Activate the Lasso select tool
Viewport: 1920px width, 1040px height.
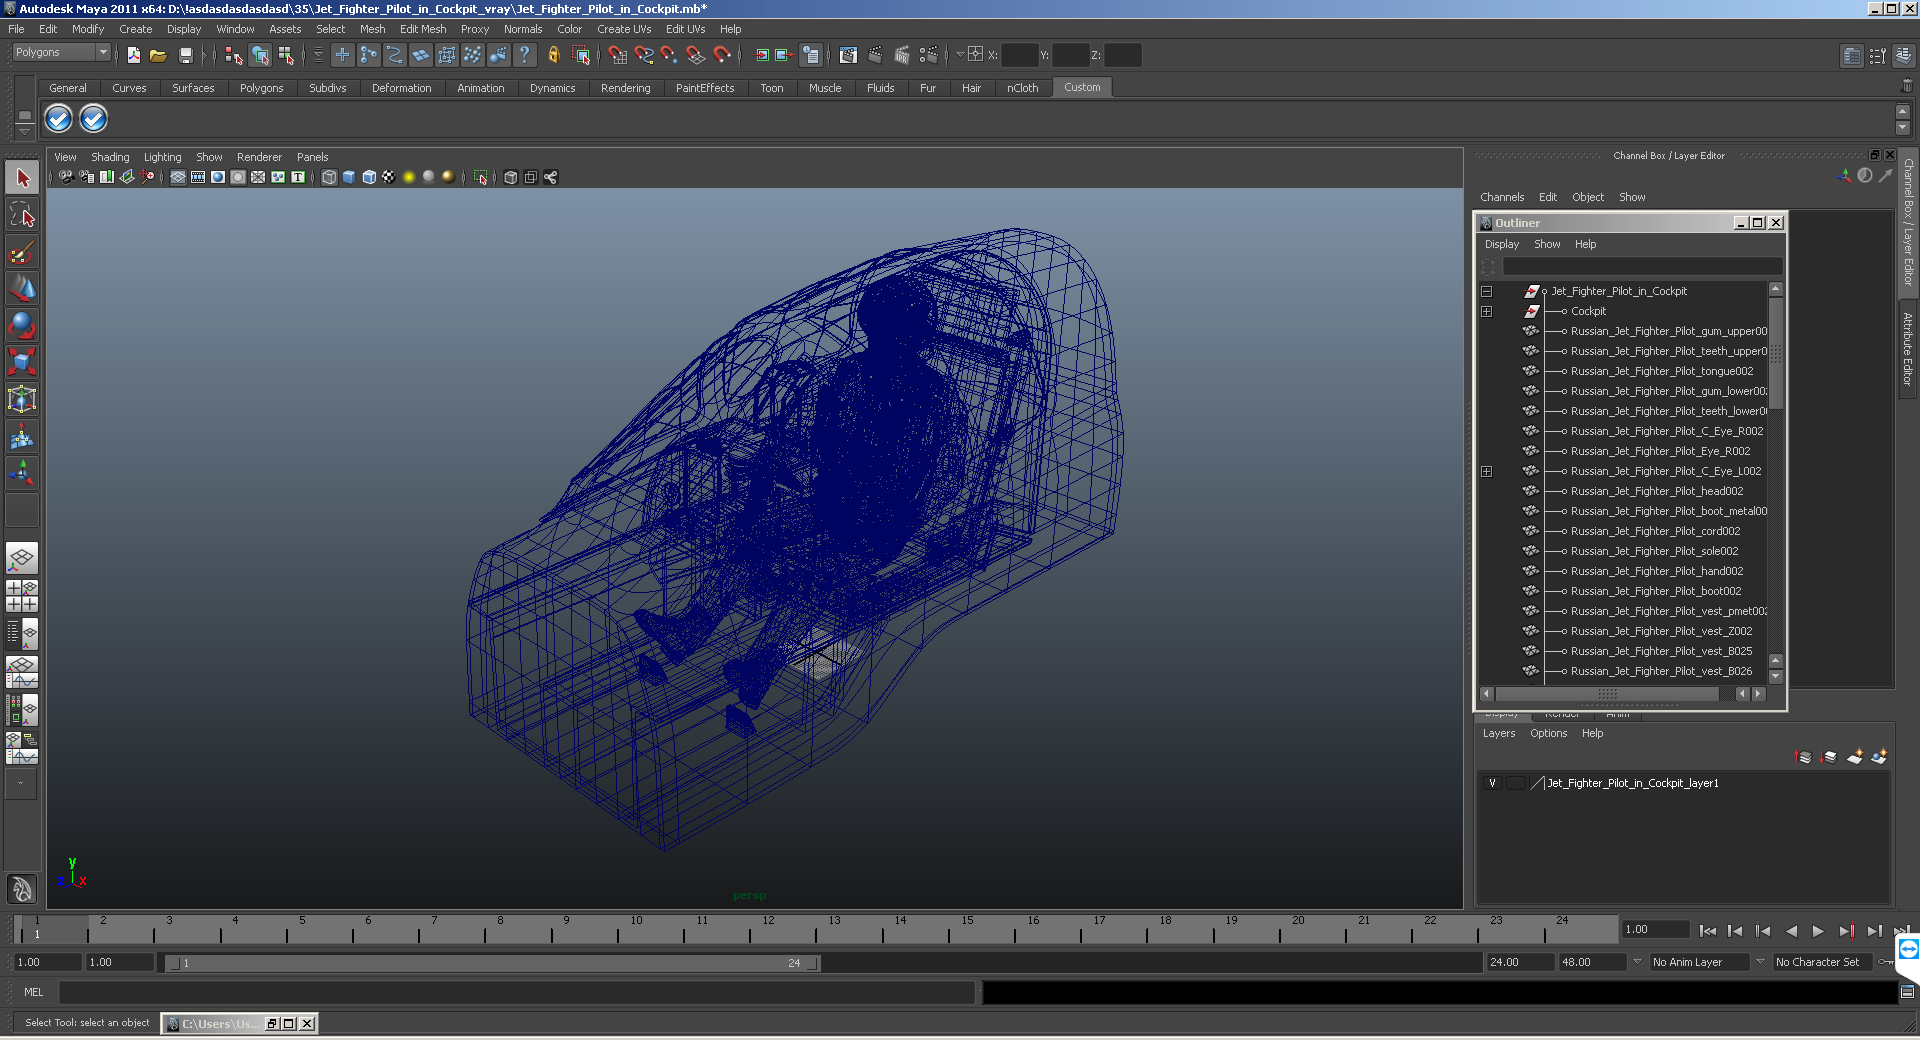22,215
